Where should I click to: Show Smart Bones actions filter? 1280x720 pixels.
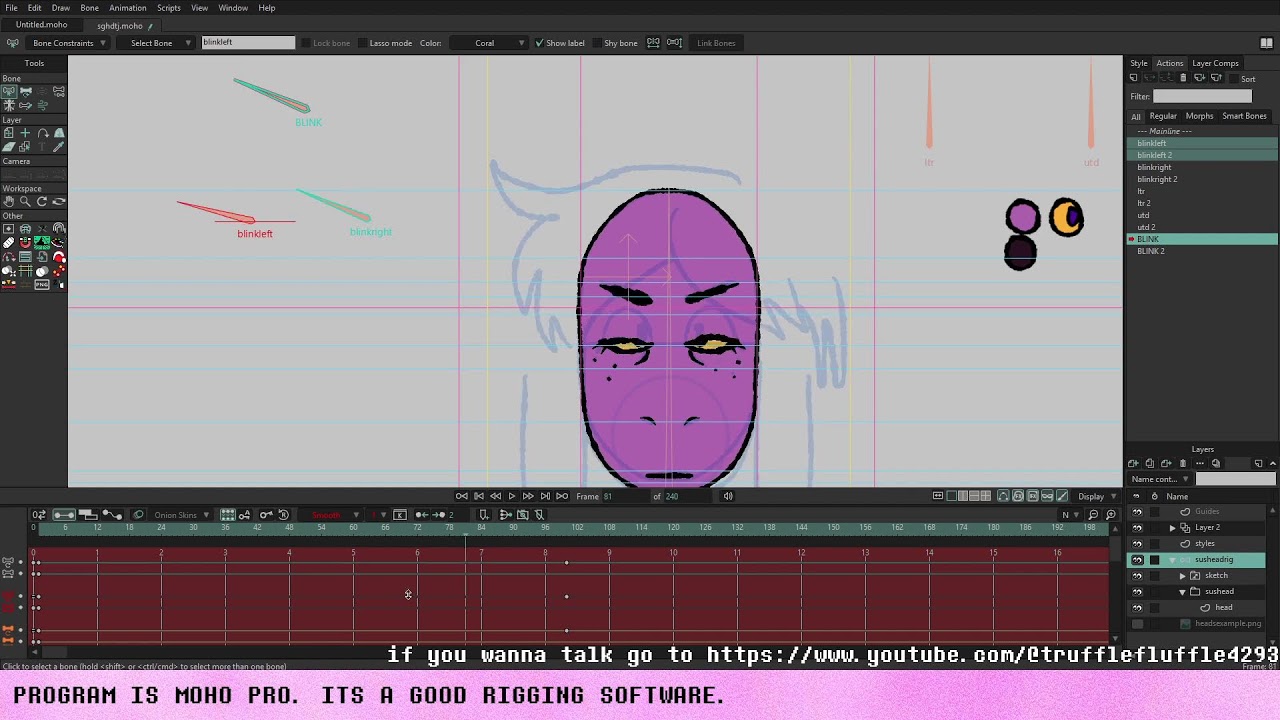pos(1245,116)
